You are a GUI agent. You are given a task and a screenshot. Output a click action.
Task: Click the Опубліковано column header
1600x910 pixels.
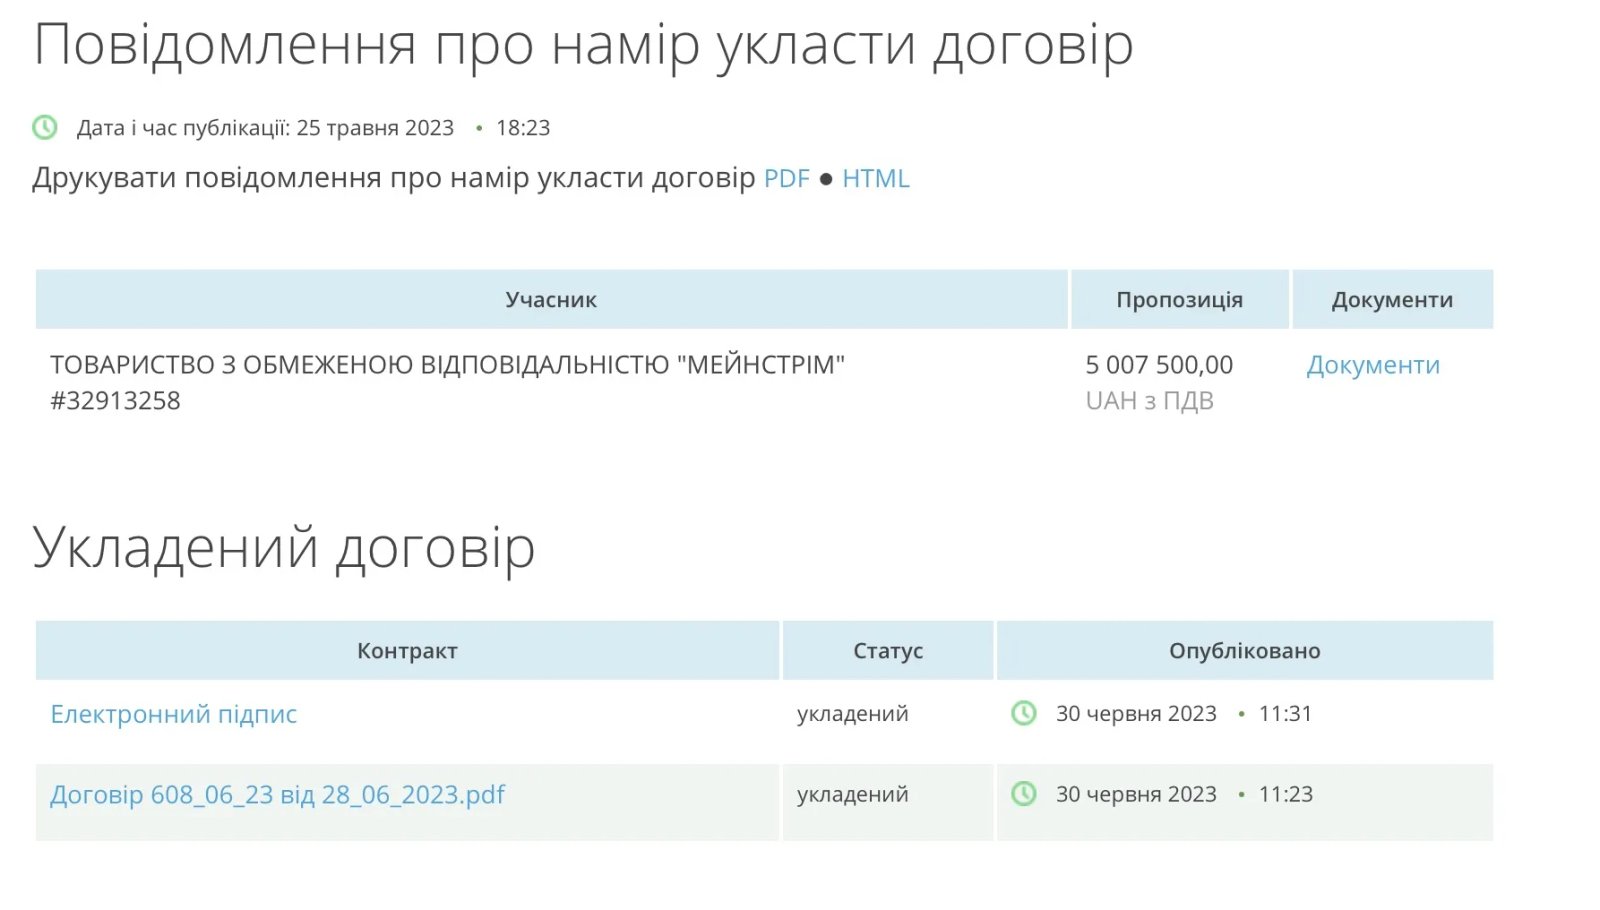pos(1245,650)
